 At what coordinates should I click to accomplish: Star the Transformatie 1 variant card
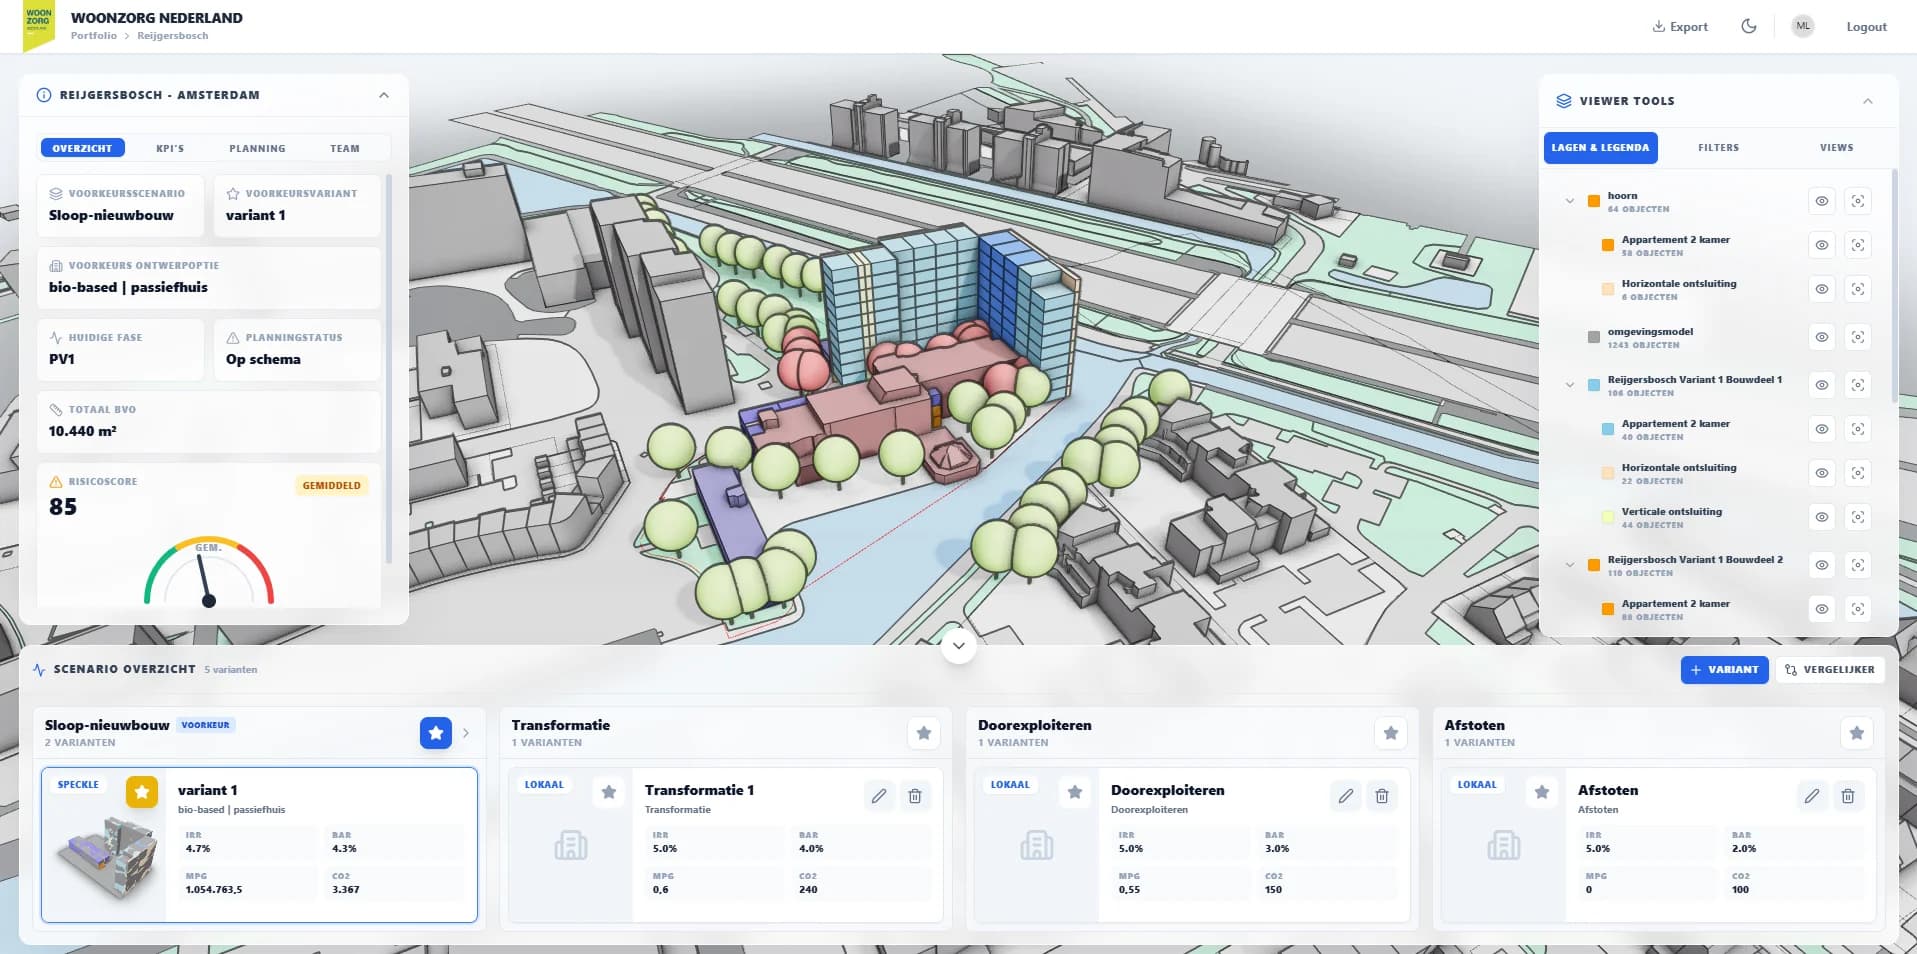(x=608, y=793)
